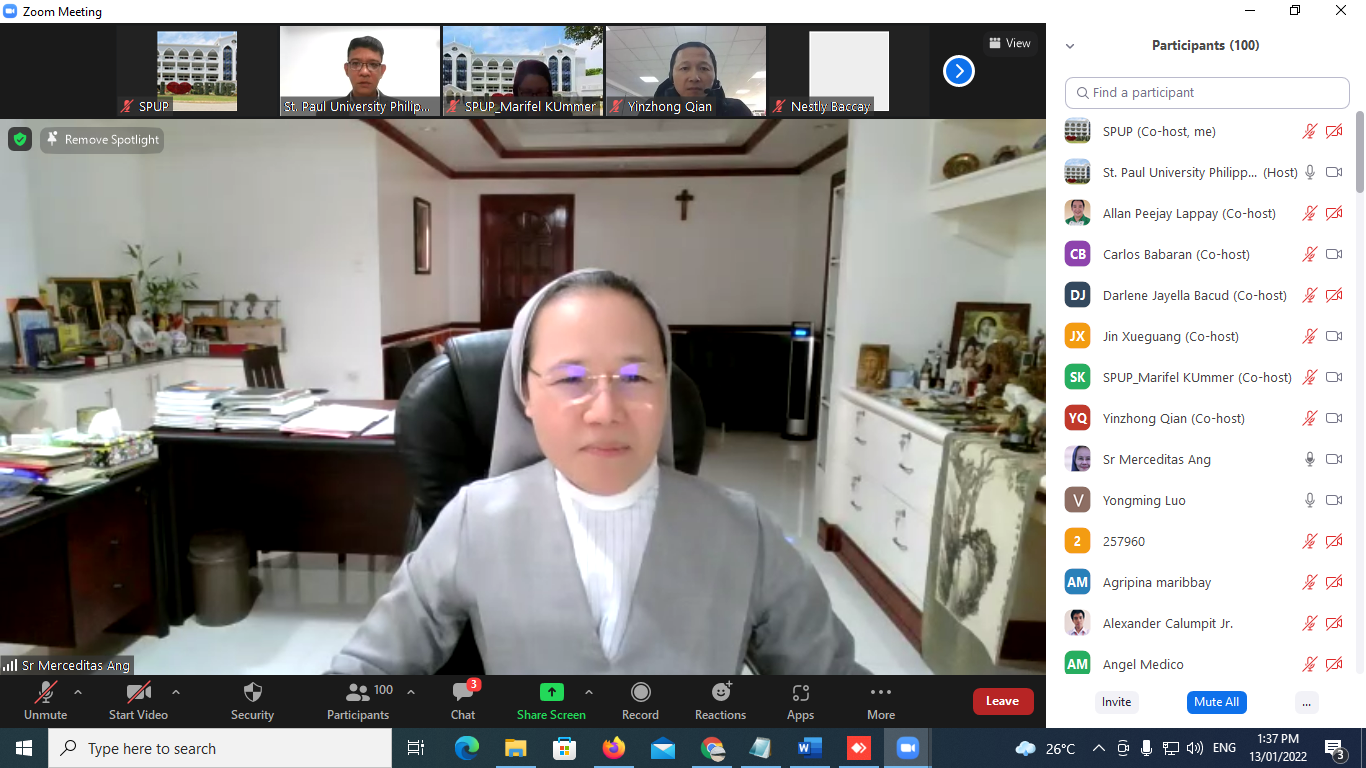Select participant 257960
Viewport: 1366px width, 768px height.
tap(1204, 541)
